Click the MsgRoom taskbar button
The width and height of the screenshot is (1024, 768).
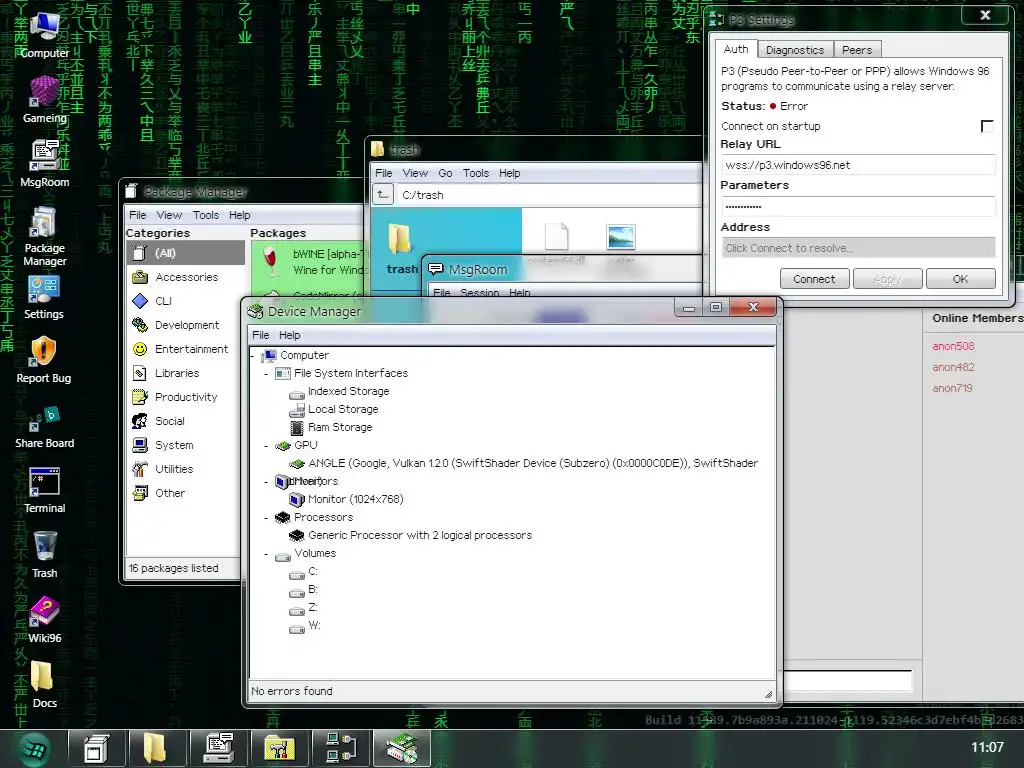(x=219, y=748)
